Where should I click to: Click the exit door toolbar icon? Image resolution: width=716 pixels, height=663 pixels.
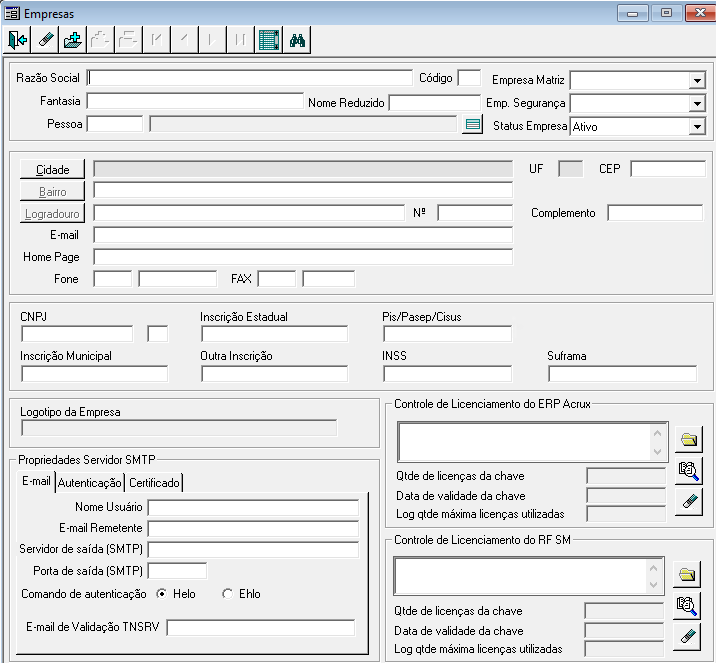pyautogui.click(x=18, y=40)
